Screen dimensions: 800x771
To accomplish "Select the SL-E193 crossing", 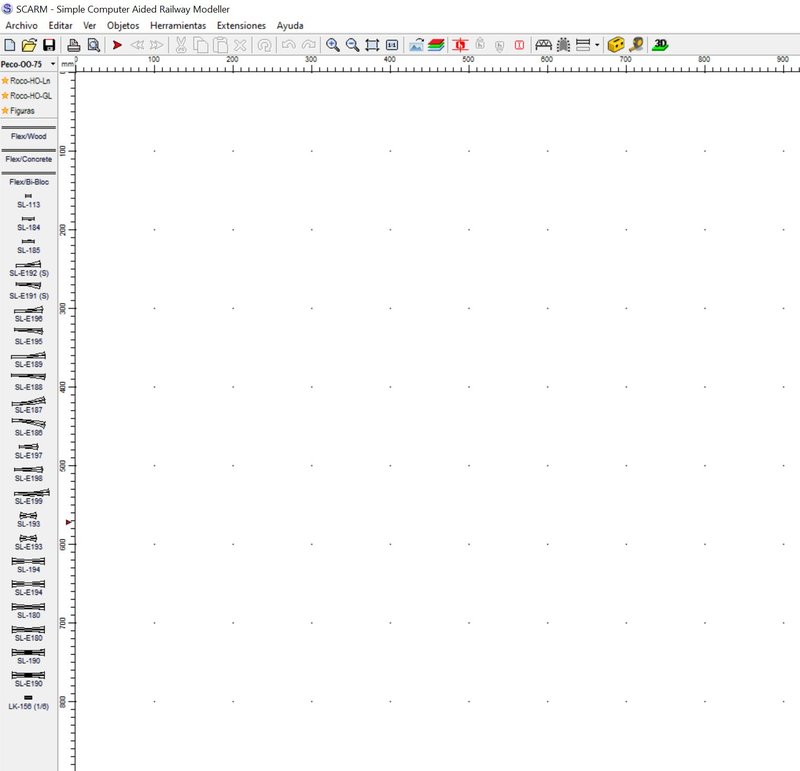I will [29, 542].
